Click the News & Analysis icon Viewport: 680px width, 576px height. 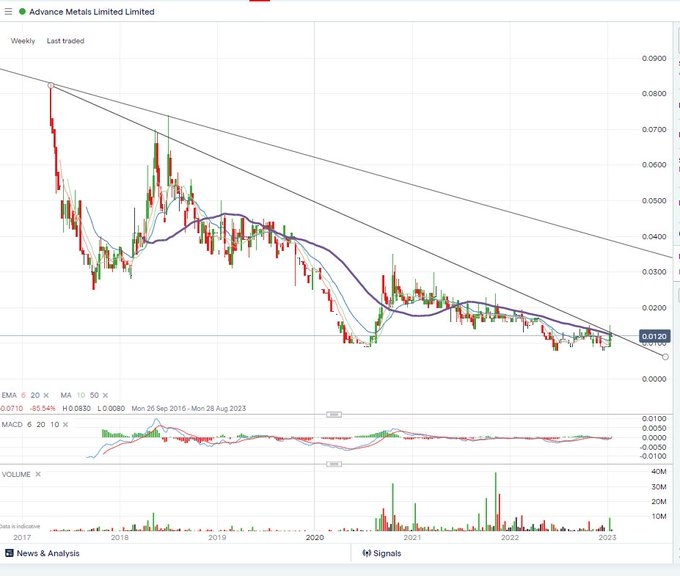click(9, 553)
